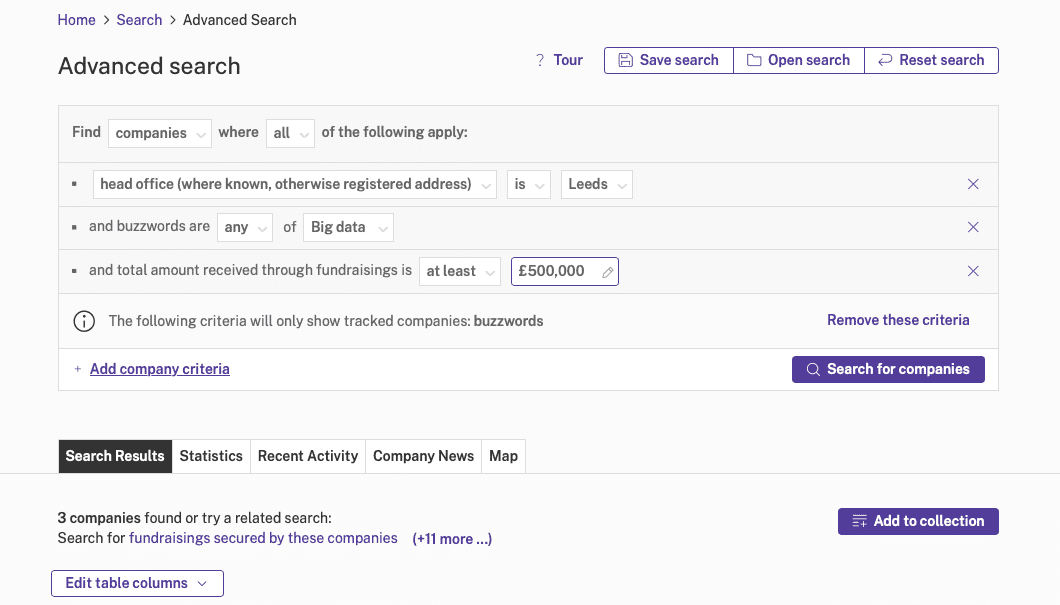Click the pencil edit icon in the amount field

tap(608, 272)
